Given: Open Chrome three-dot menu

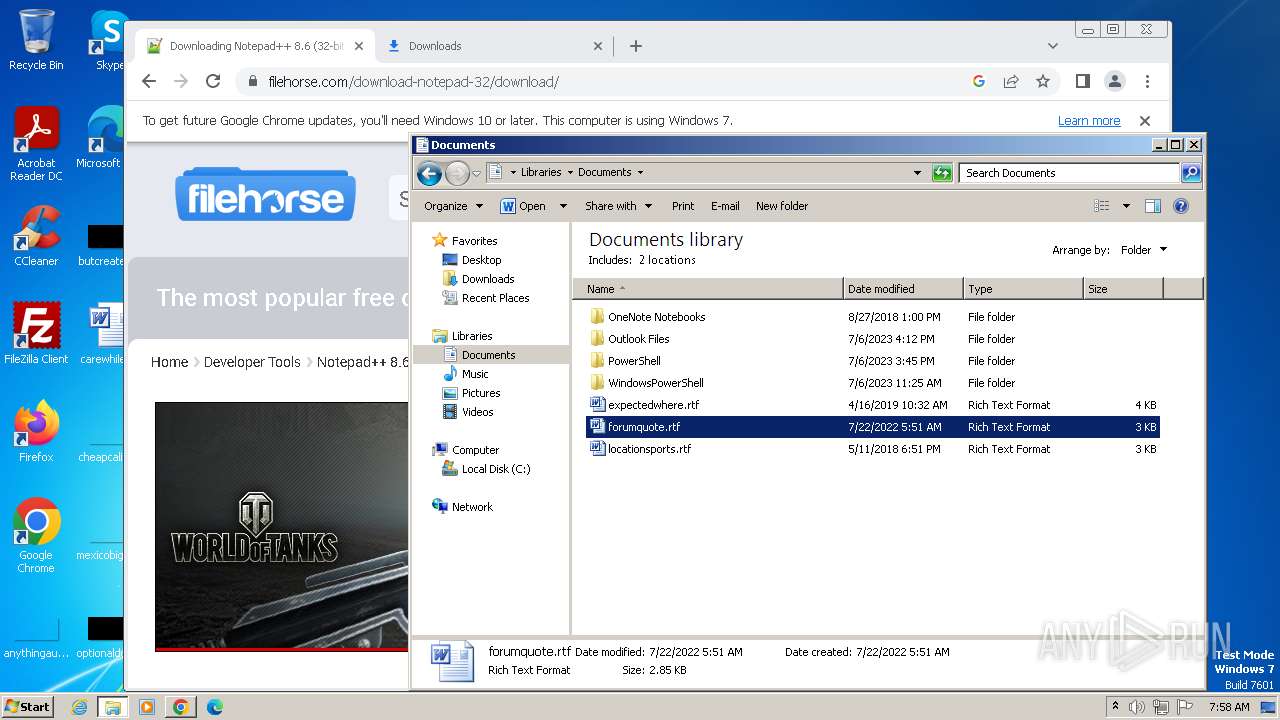Looking at the screenshot, I should [x=1147, y=81].
